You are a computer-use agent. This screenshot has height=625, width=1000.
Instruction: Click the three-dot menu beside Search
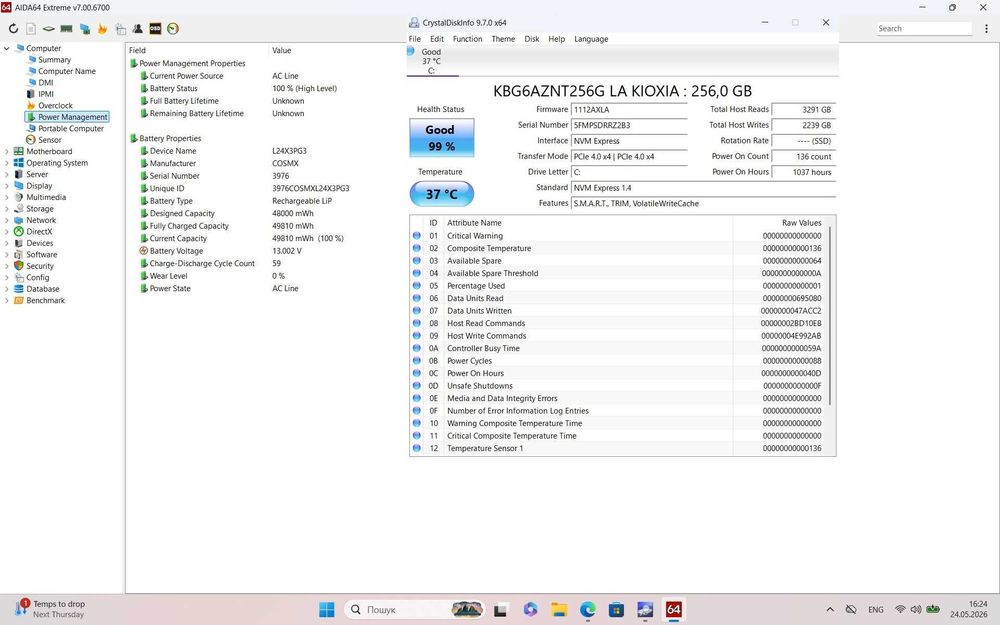[987, 29]
